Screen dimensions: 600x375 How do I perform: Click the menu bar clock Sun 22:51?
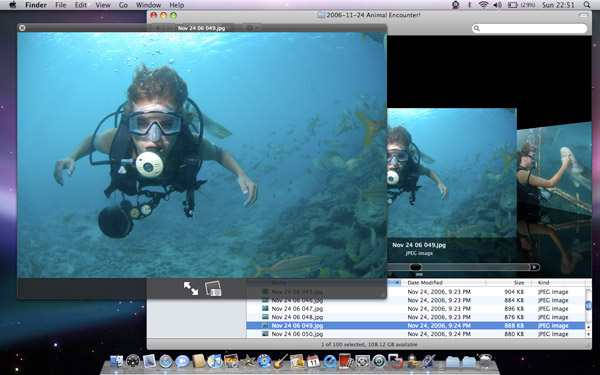[558, 5]
